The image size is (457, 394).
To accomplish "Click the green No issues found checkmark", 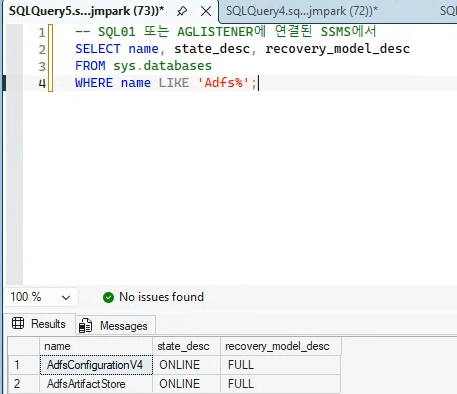I will 108,297.
